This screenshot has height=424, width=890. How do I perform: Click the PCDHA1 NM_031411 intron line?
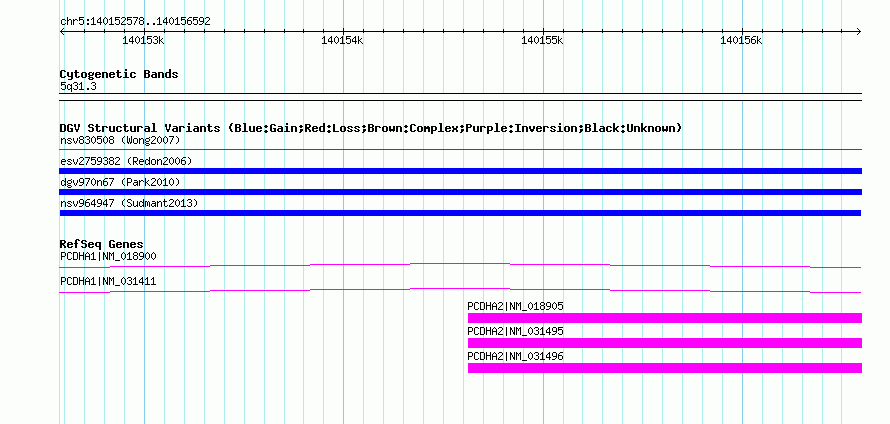tap(460, 290)
